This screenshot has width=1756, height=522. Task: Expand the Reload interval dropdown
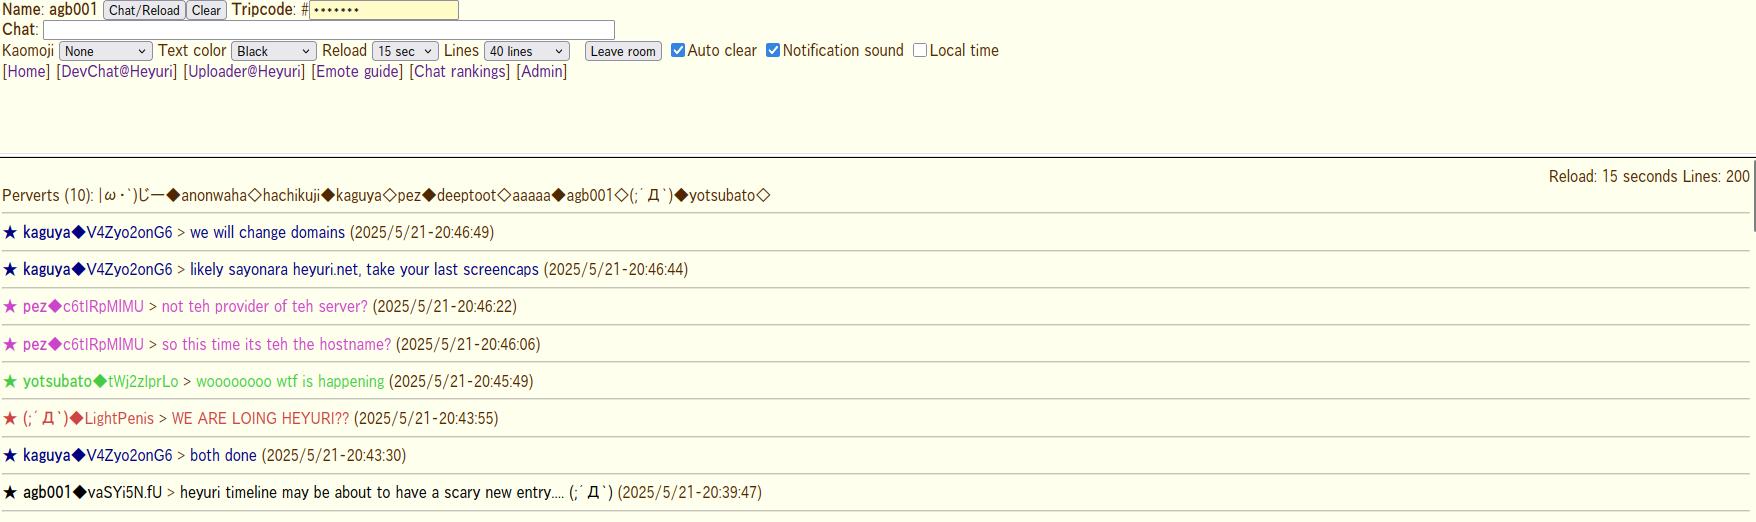click(x=405, y=51)
